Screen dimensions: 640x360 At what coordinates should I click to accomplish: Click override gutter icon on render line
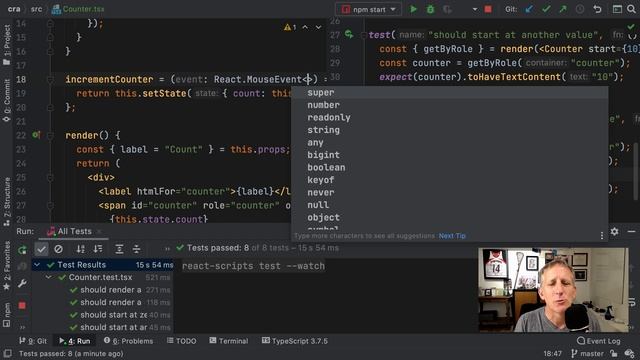click(x=36, y=135)
